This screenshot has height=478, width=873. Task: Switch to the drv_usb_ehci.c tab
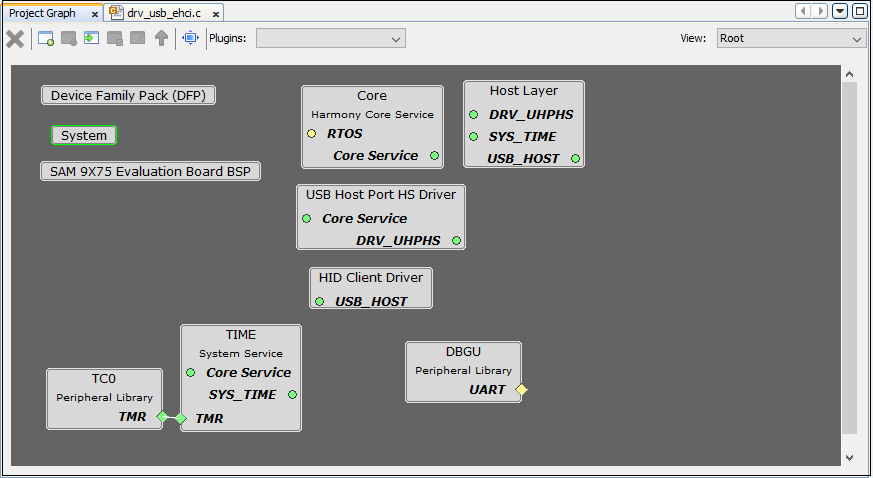coord(158,13)
